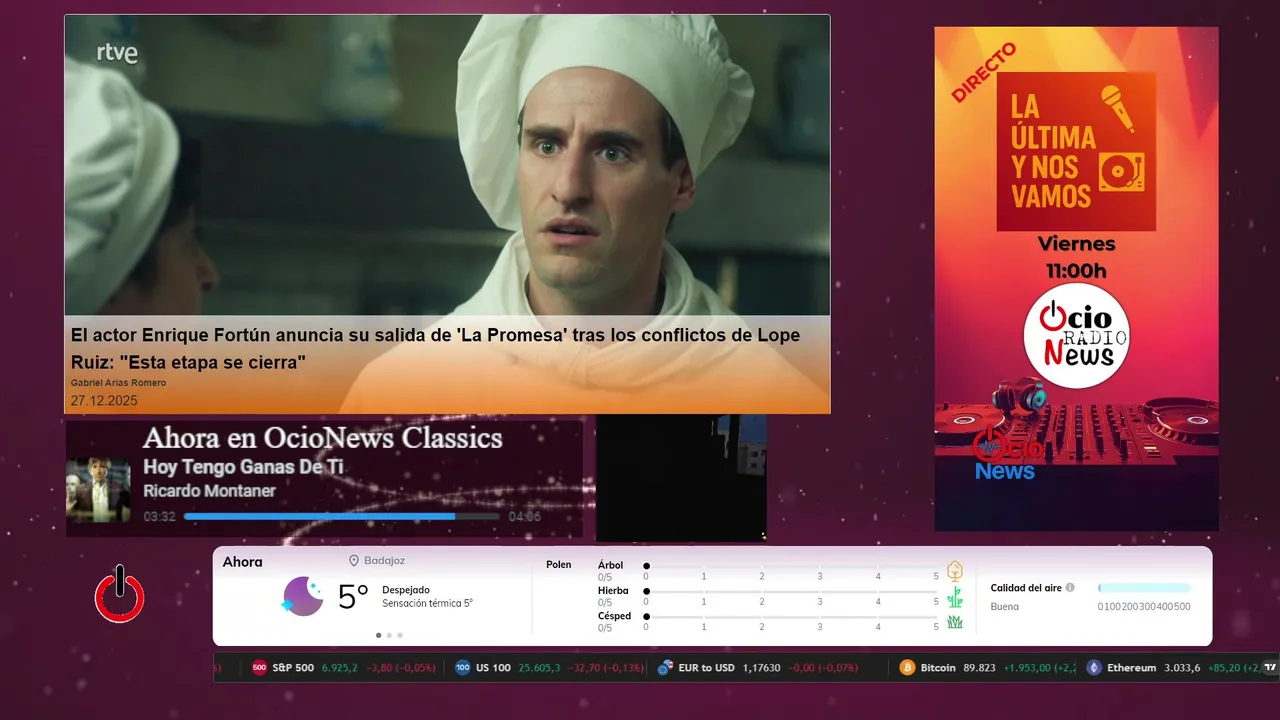Screen dimensions: 1280x720
Task: Click the rtve logo on video
Action: point(117,53)
